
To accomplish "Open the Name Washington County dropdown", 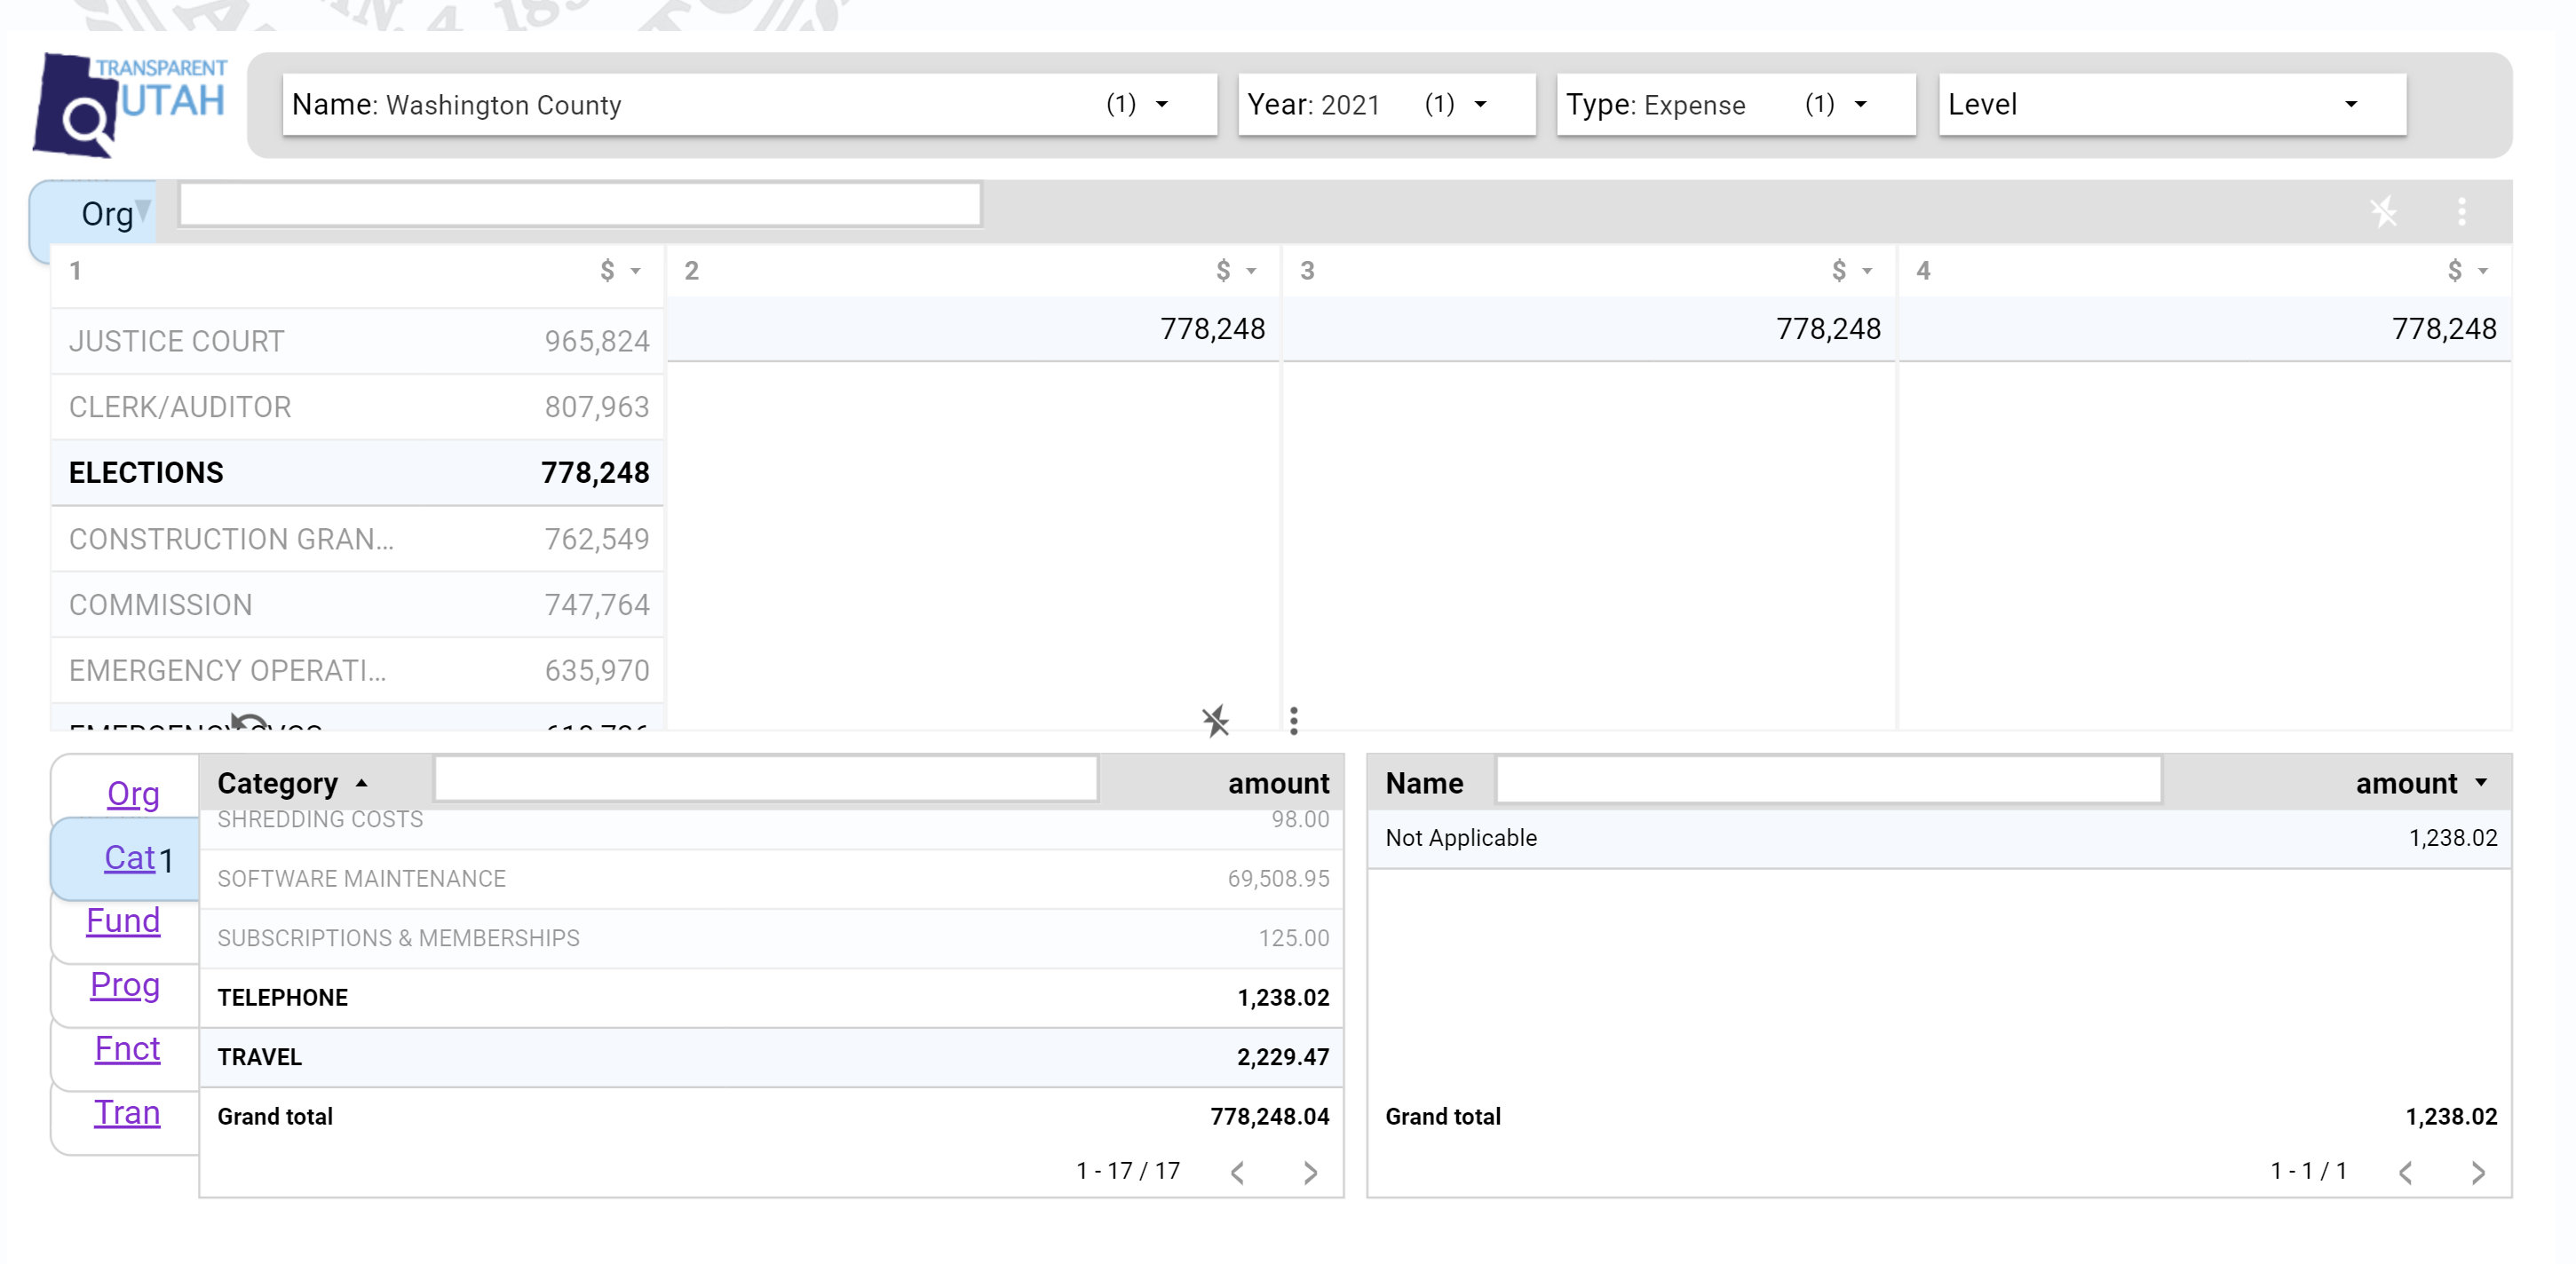I will (x=749, y=104).
